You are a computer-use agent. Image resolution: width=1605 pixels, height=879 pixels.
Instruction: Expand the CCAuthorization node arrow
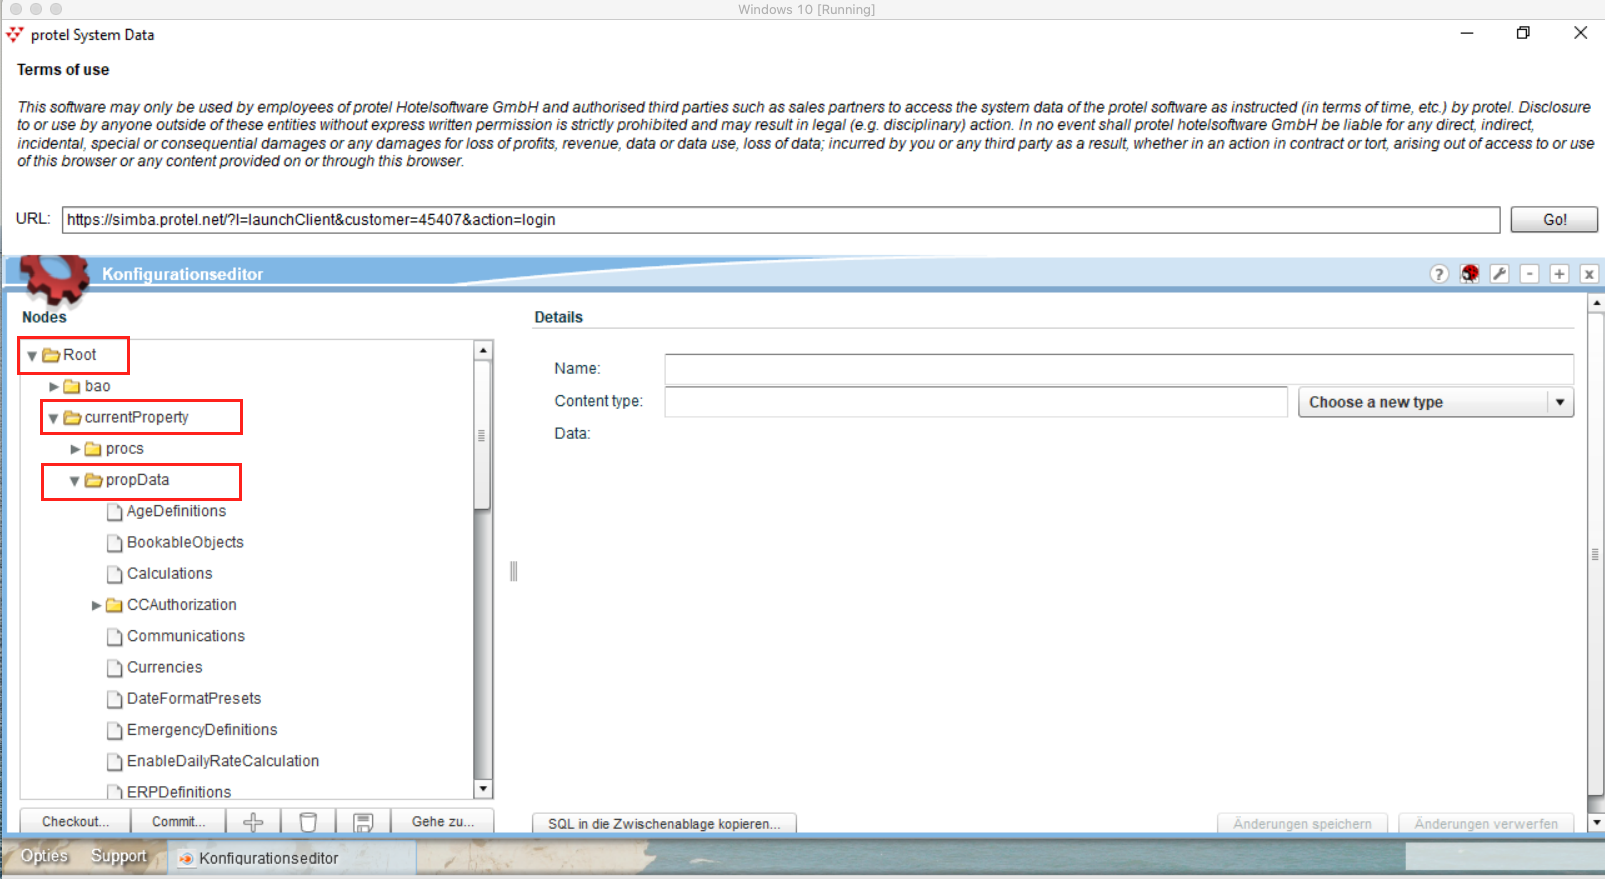pos(97,605)
